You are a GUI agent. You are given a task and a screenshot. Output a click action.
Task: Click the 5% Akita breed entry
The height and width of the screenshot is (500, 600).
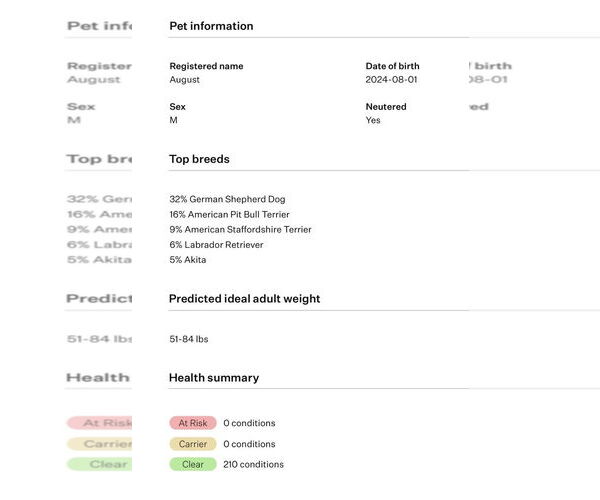(x=188, y=260)
